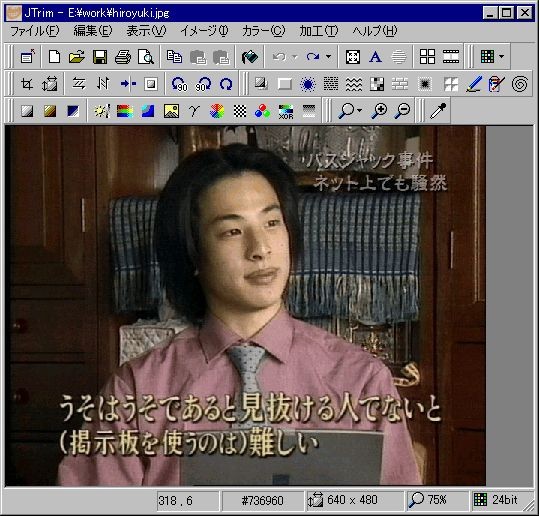Viewport: 539px width, 516px height.
Task: Apply the XOR color tool
Action: point(286,111)
